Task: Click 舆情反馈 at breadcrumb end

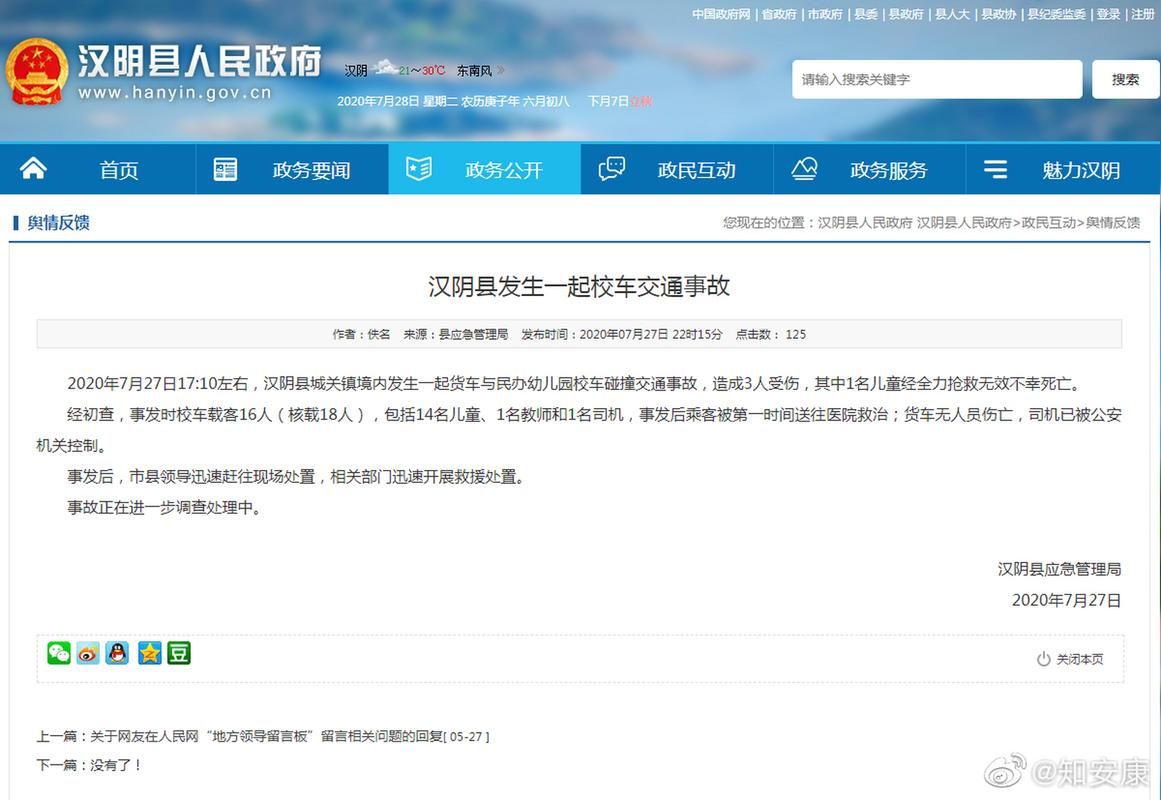Action: (1113, 222)
